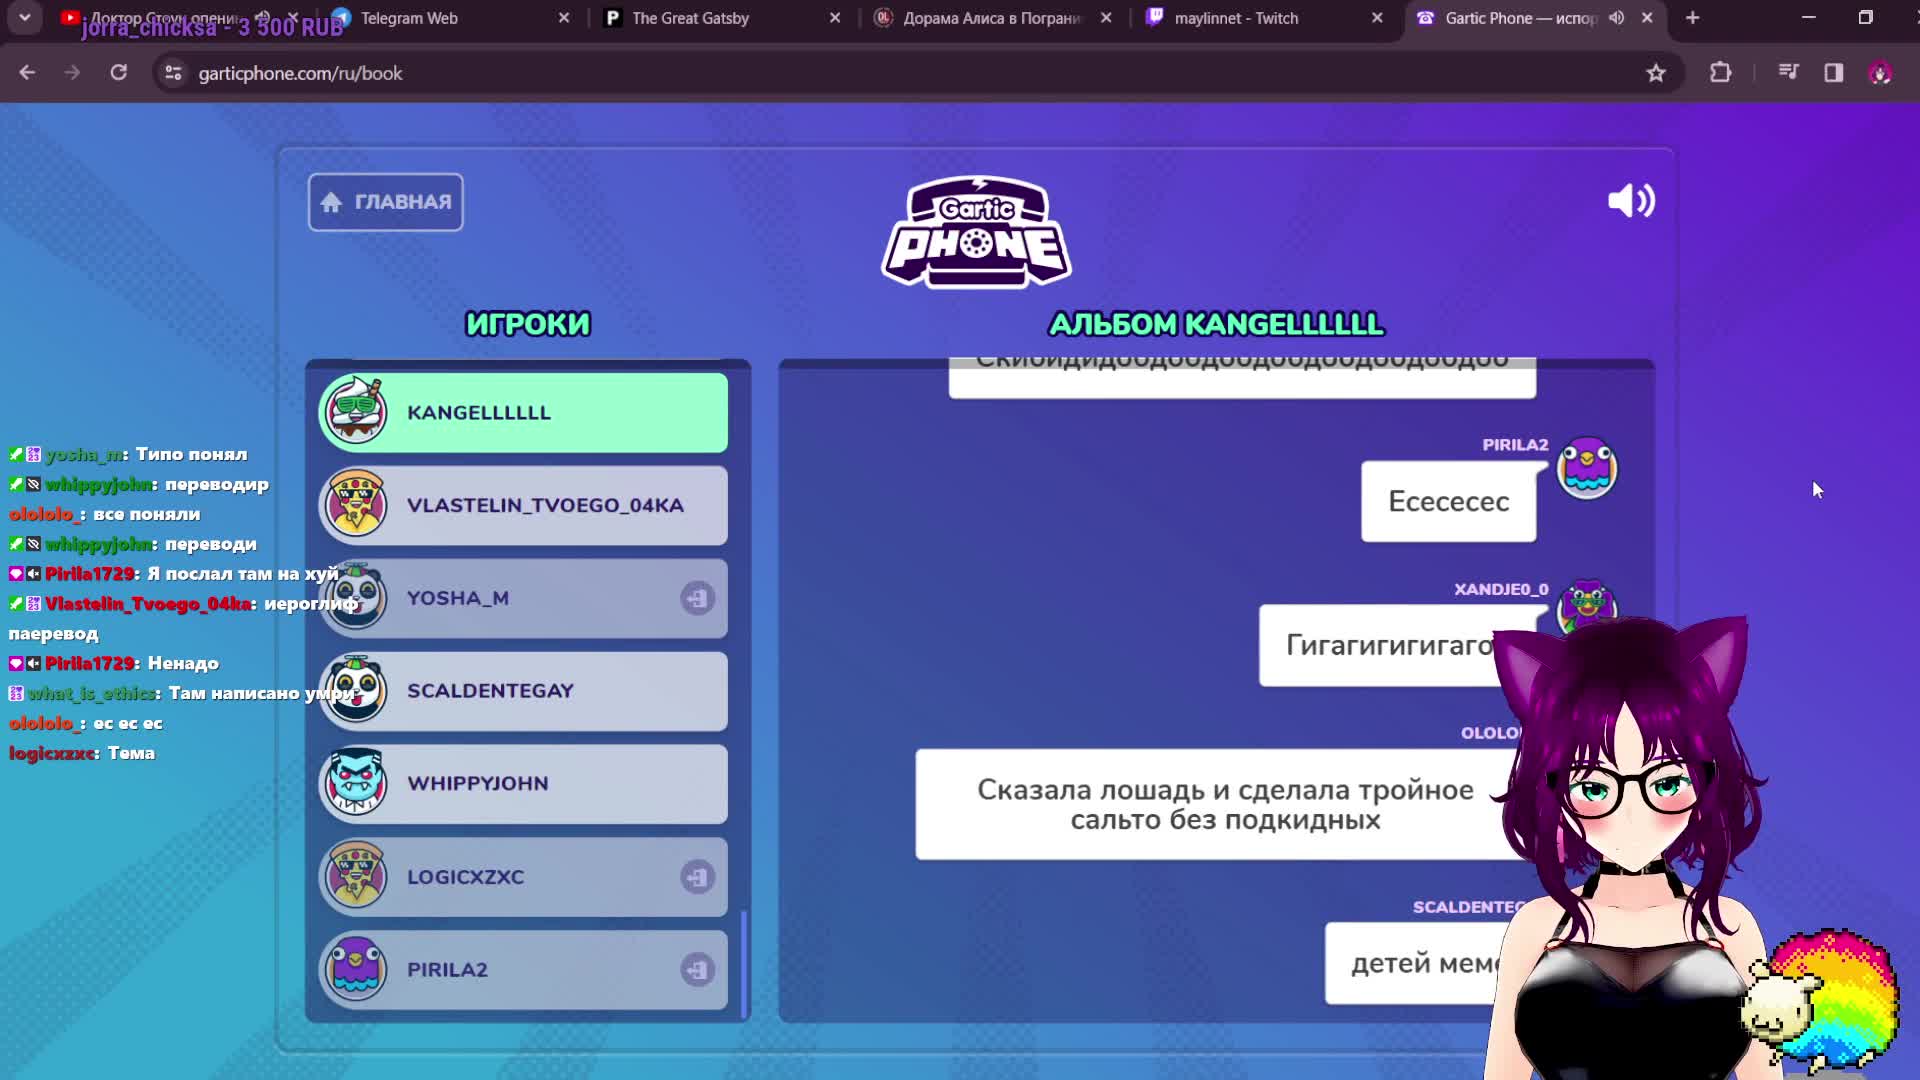Click WHIPPYJOHN's vampire avatar
This screenshot has width=1920, height=1080.
coord(355,782)
